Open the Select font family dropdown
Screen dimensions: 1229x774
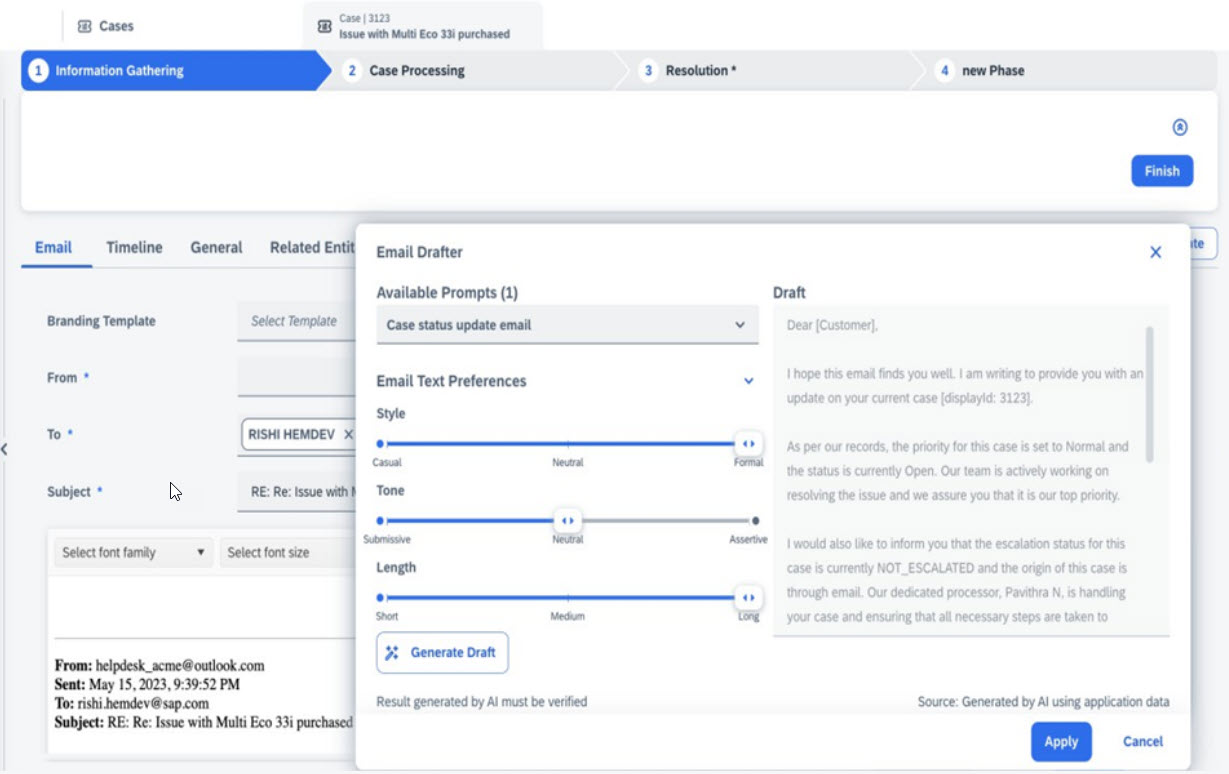(x=132, y=552)
